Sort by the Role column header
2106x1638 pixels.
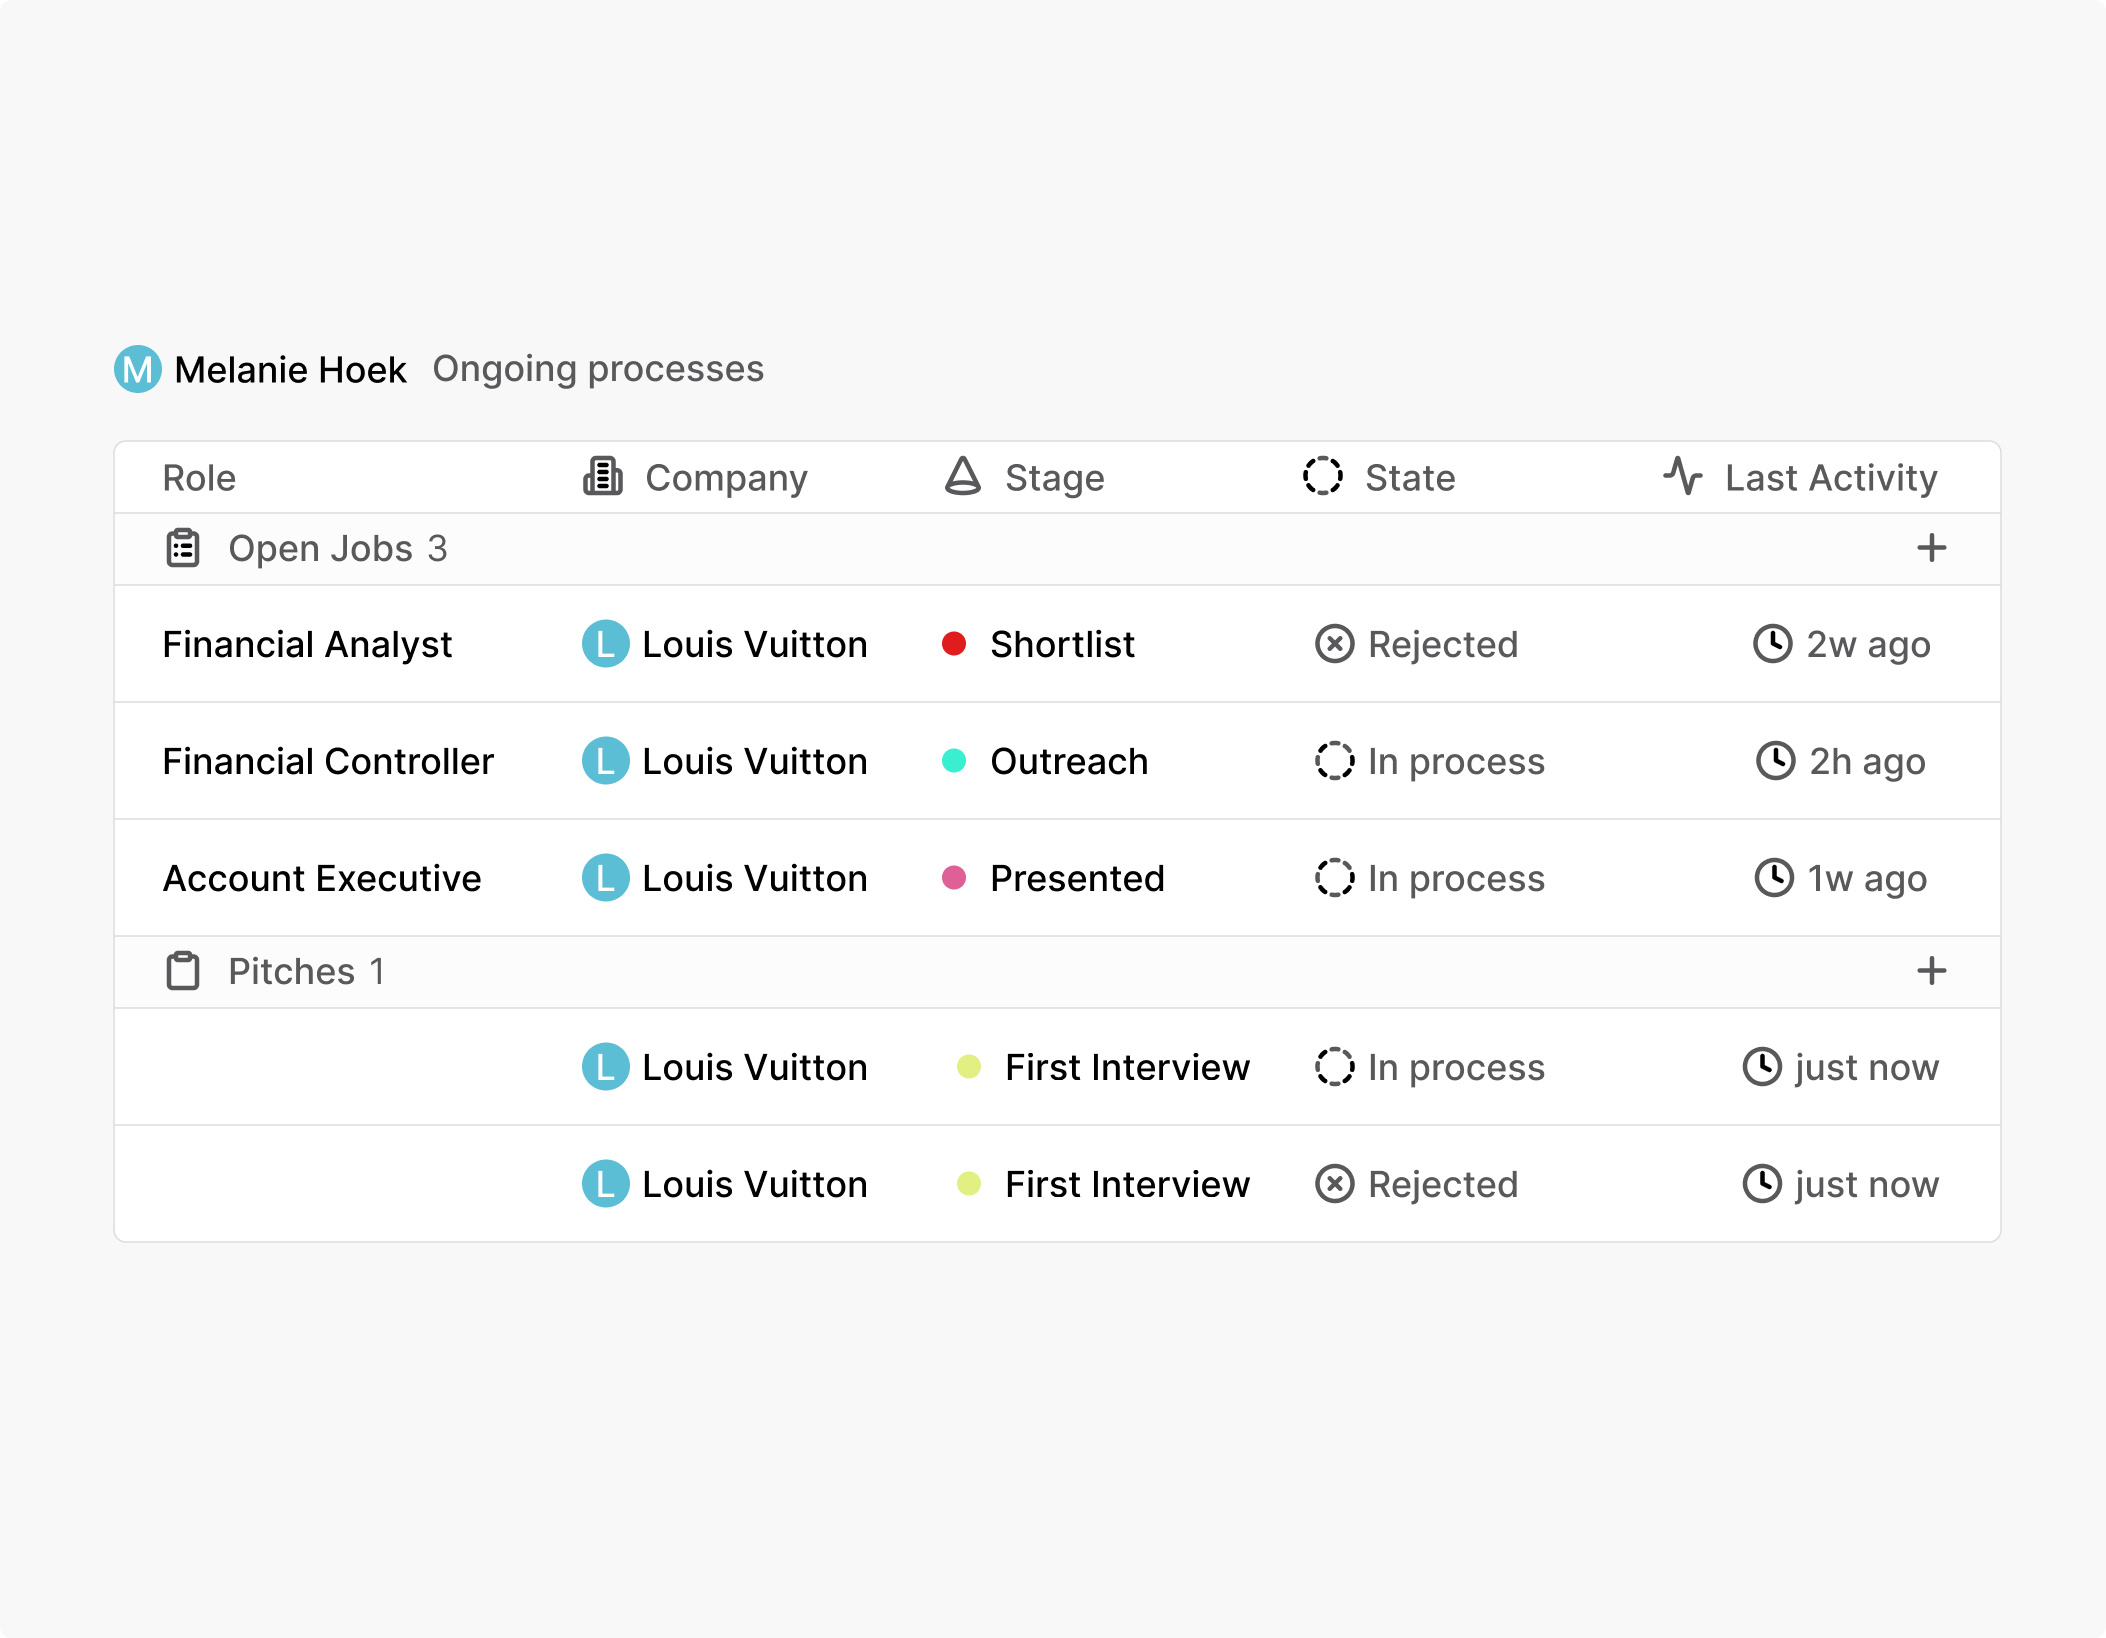pos(199,478)
